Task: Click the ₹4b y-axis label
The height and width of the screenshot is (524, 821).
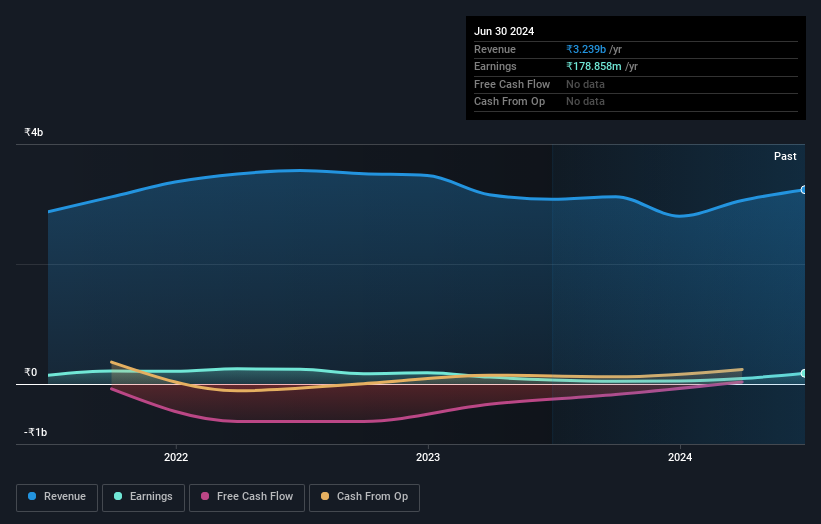Action: pyautogui.click(x=34, y=132)
